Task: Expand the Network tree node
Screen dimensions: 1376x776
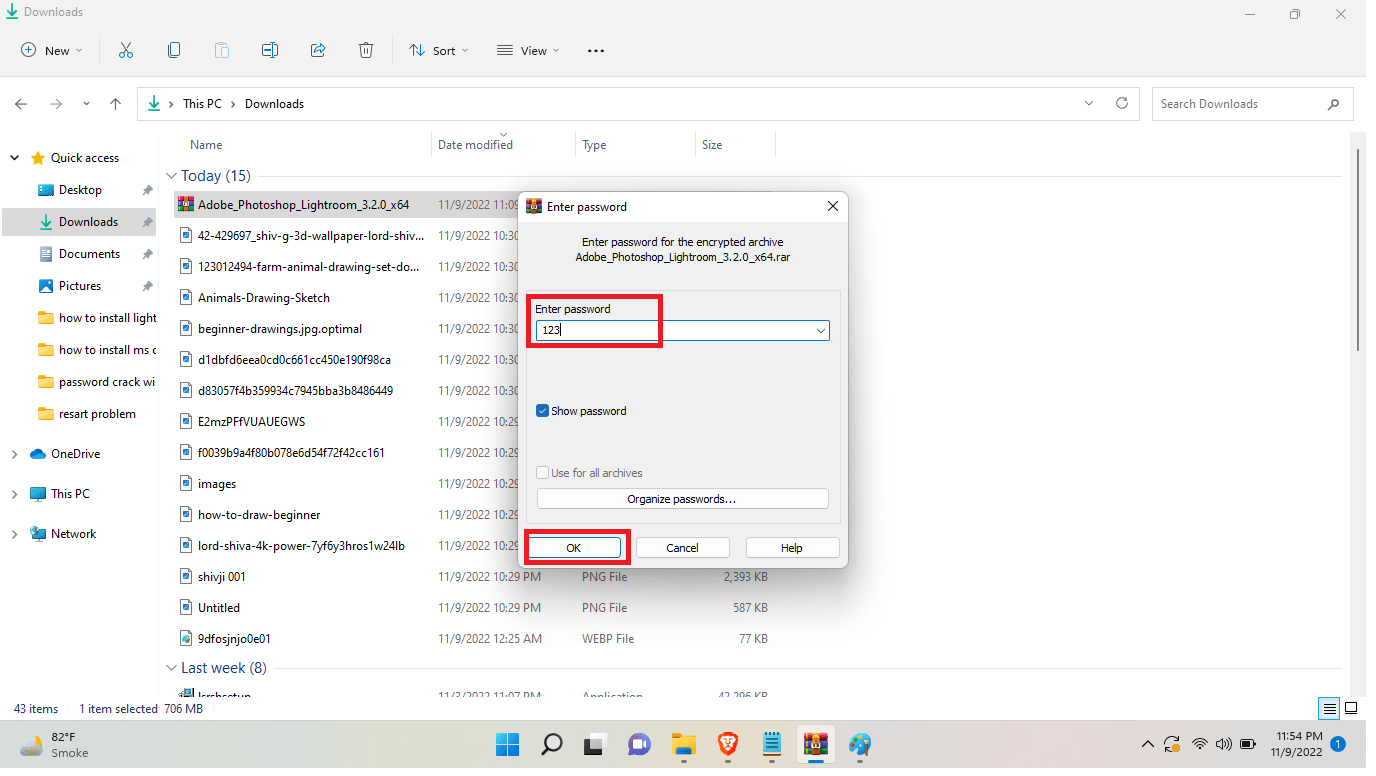Action: click(14, 534)
